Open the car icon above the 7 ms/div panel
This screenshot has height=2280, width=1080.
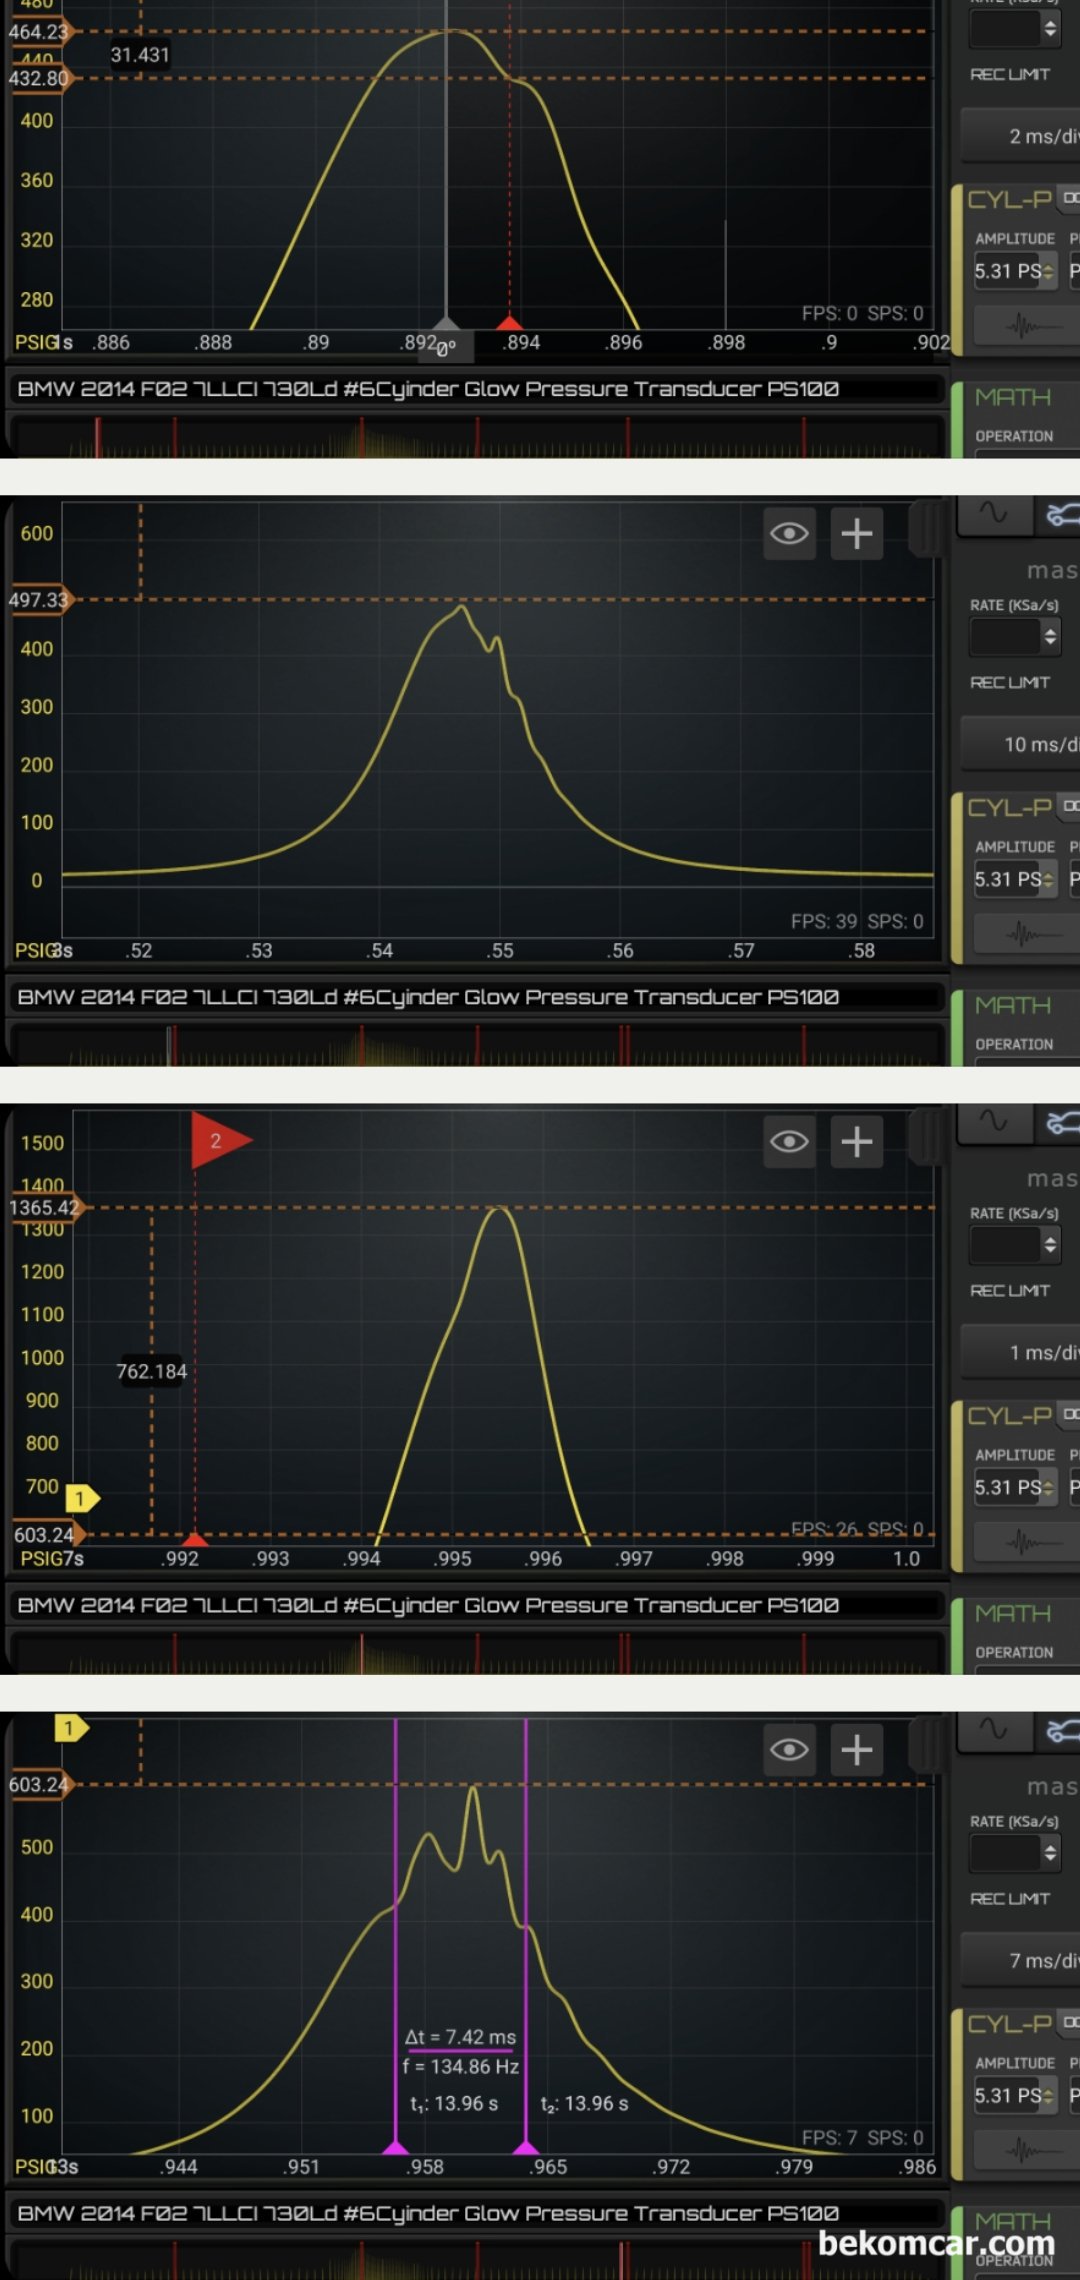[1061, 1730]
